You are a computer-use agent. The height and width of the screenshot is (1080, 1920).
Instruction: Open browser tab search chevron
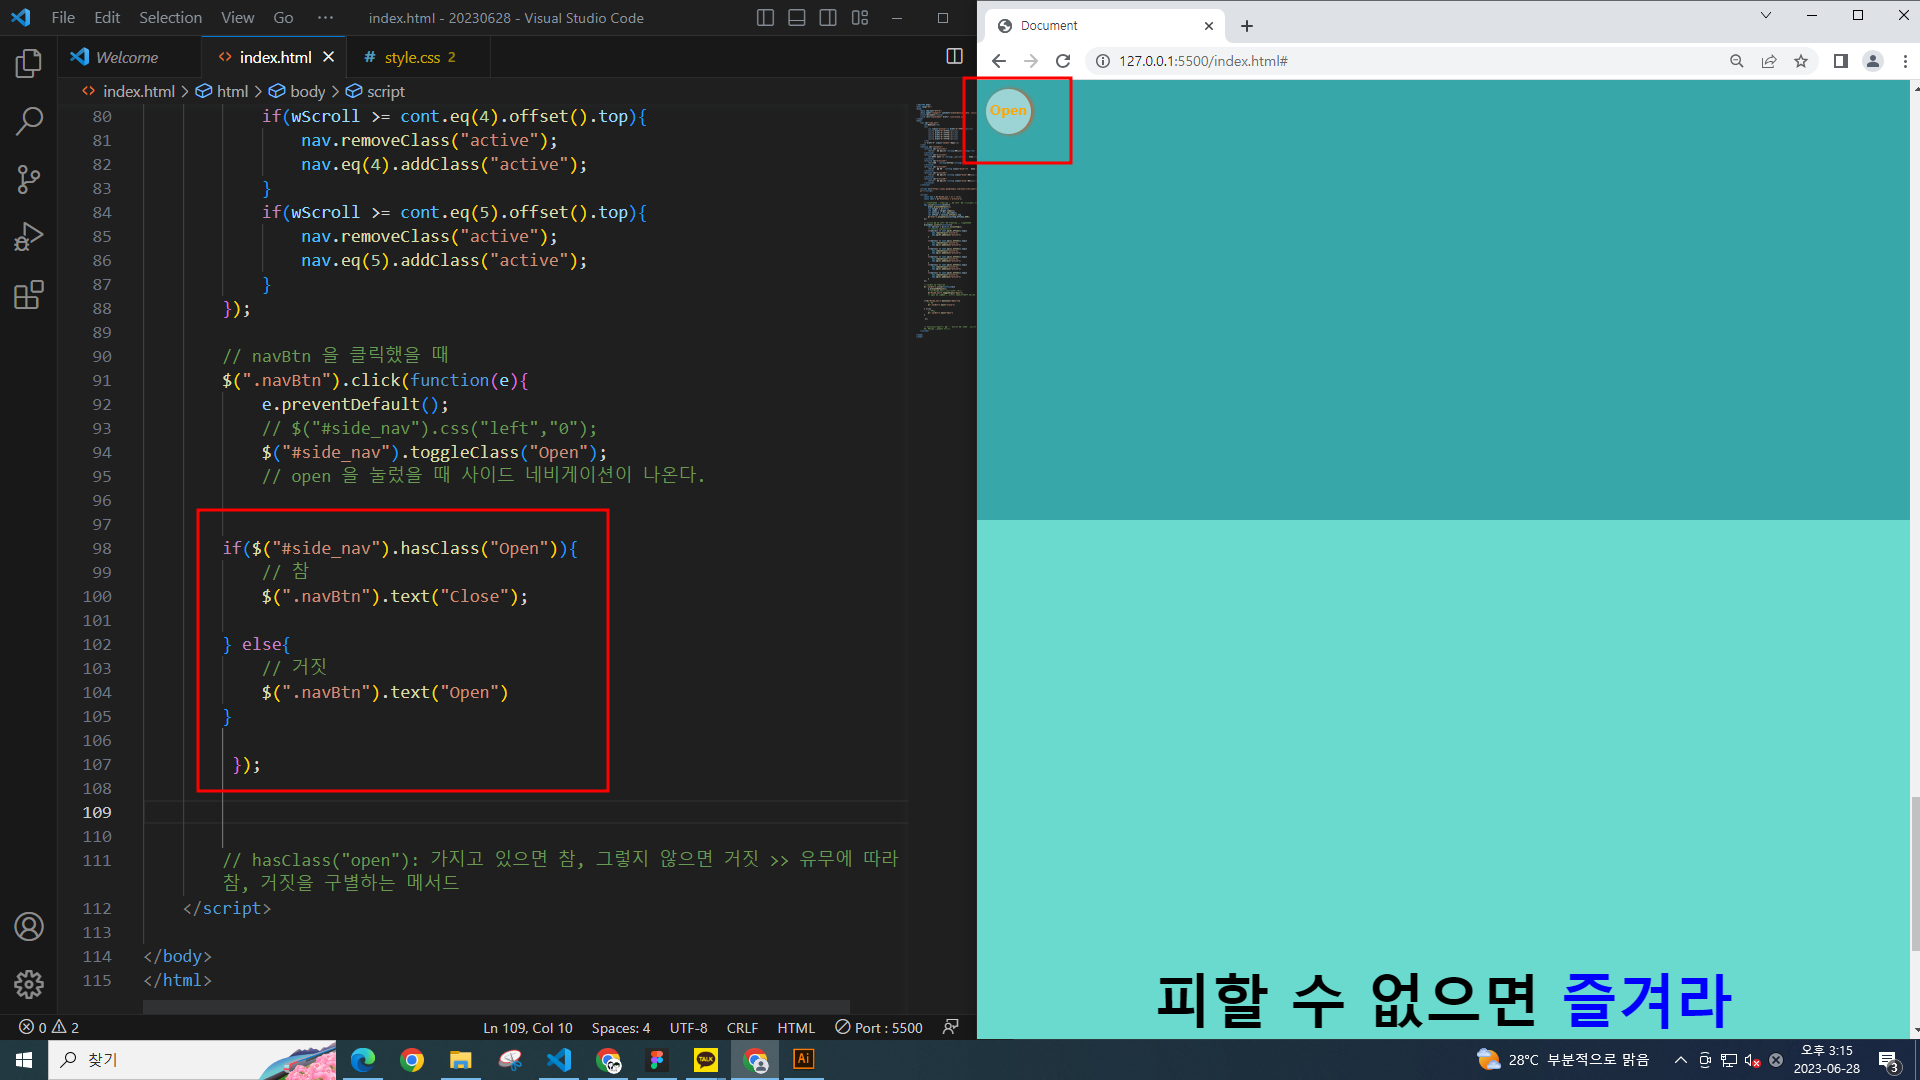pyautogui.click(x=1765, y=16)
